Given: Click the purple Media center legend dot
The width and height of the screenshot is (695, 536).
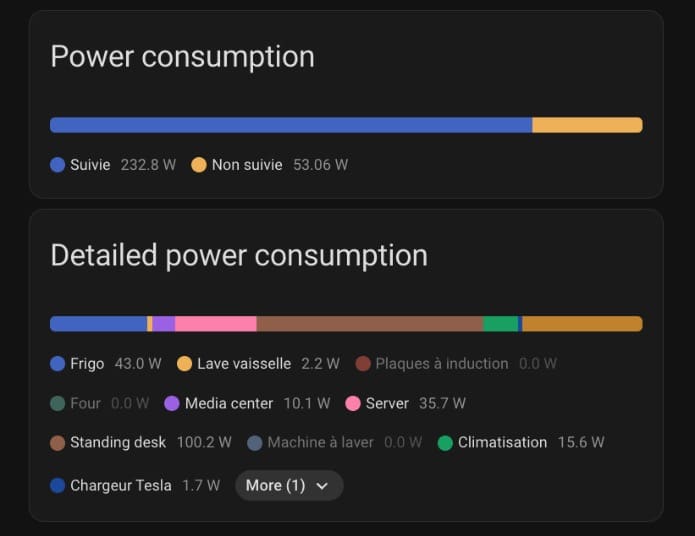Looking at the screenshot, I should (x=172, y=403).
